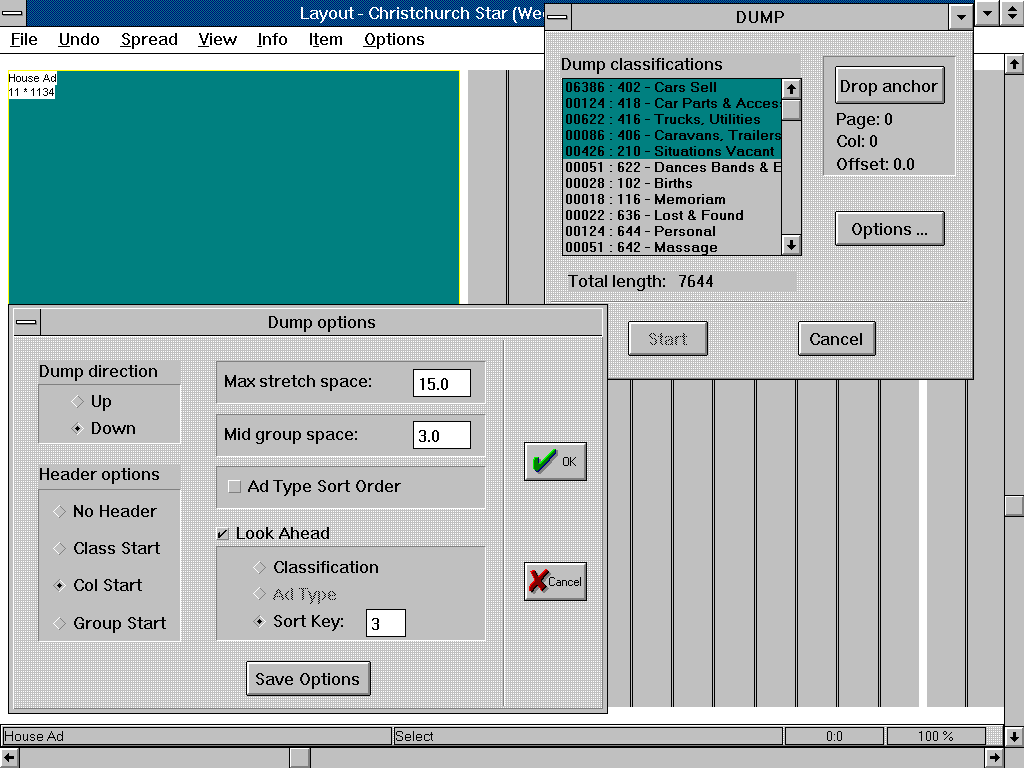
Task: Click the horizontal scrollbar thumb
Action: pyautogui.click(x=299, y=758)
